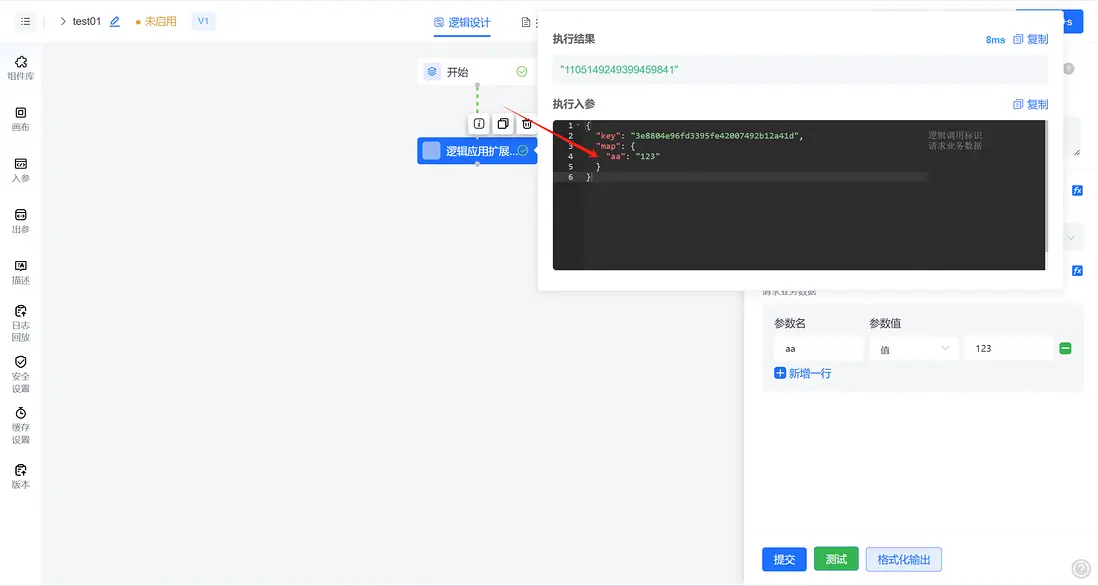Add a new row with 新增一行
Viewport: 1098px width, 586px height.
pos(802,373)
